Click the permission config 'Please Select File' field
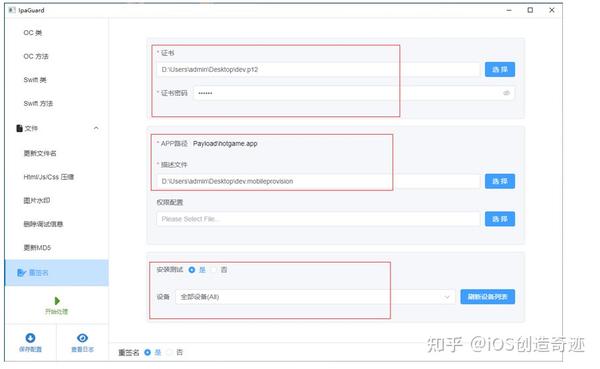 pyautogui.click(x=318, y=219)
